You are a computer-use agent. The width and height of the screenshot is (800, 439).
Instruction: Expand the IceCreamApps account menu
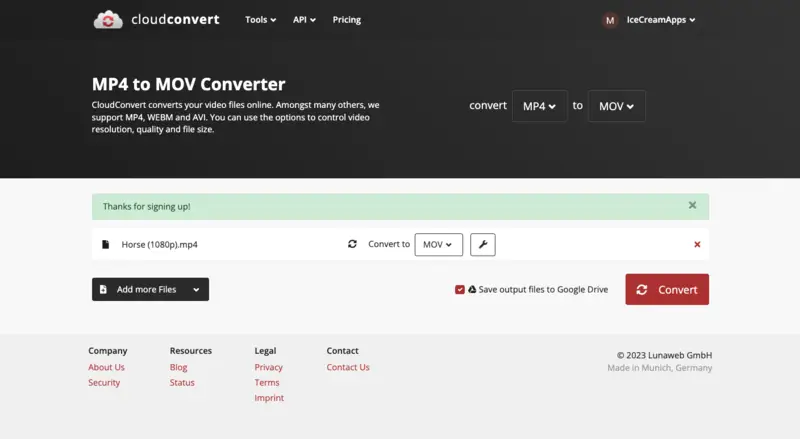661,20
